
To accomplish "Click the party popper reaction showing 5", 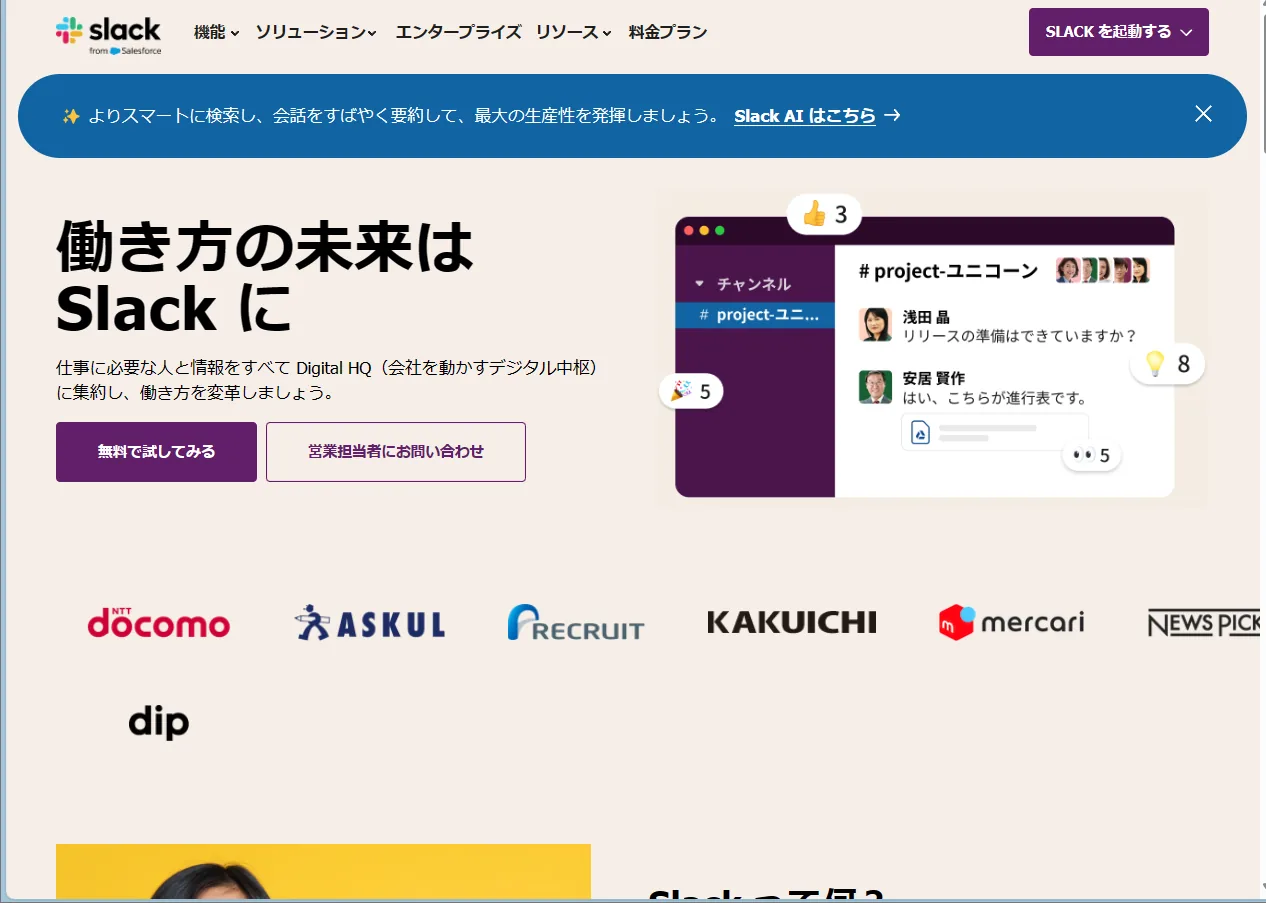I will coord(690,391).
